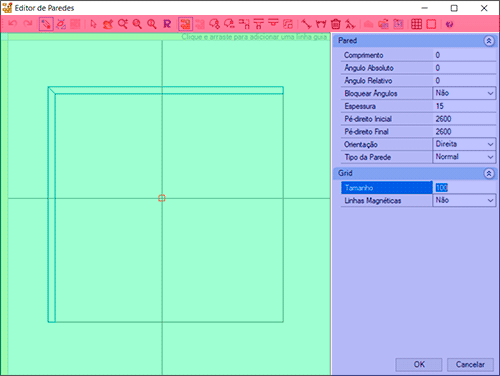Activate the wall drawing pencil tool
The image size is (500, 376).
pos(46,24)
